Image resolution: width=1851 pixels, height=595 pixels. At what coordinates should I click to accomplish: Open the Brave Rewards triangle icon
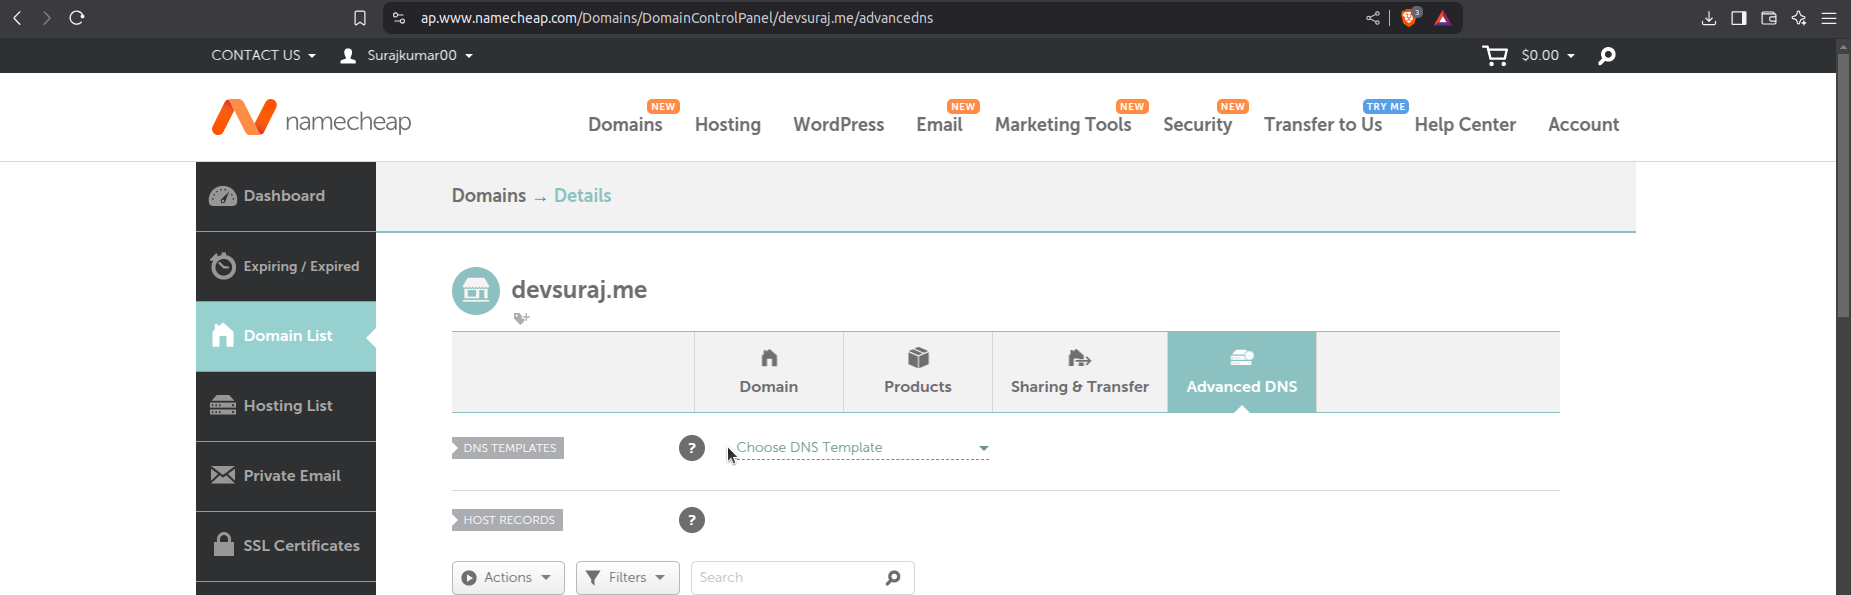(x=1442, y=18)
